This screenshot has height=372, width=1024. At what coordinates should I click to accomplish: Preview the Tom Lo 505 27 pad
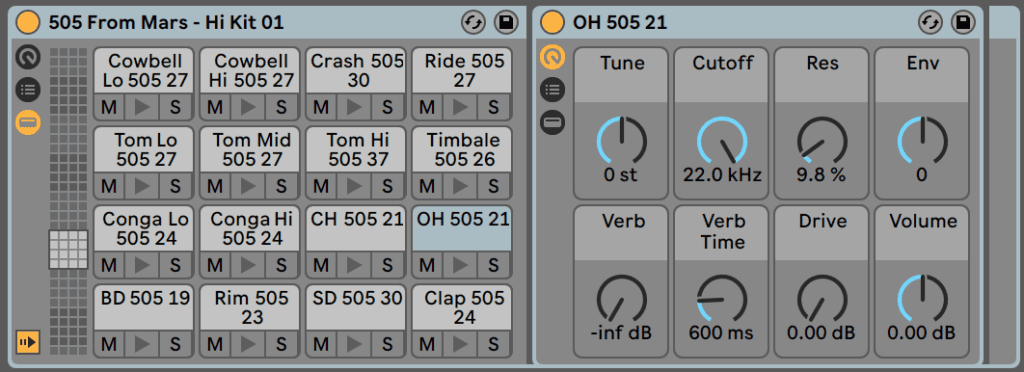(x=142, y=186)
